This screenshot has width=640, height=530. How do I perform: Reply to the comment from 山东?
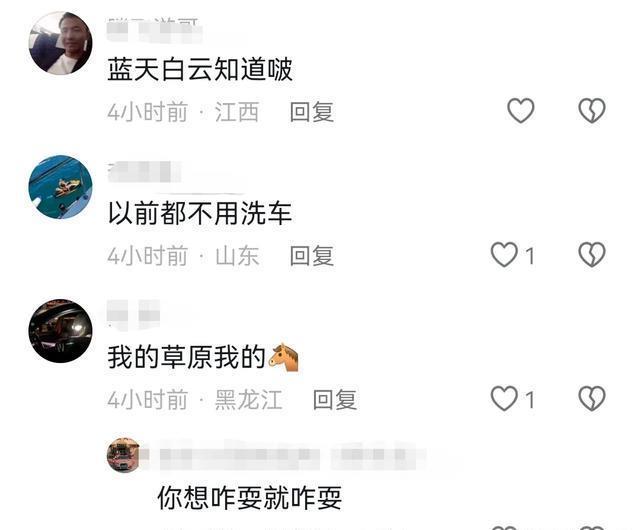point(312,256)
